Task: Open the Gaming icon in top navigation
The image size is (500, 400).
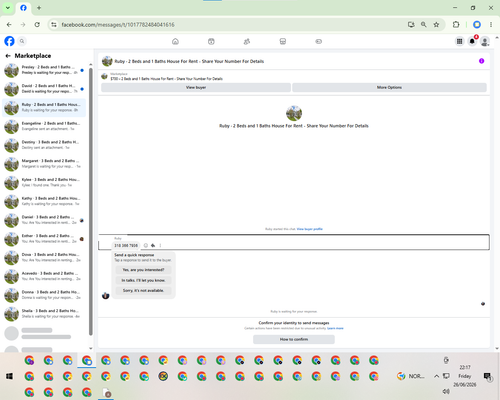Action: 318,41
